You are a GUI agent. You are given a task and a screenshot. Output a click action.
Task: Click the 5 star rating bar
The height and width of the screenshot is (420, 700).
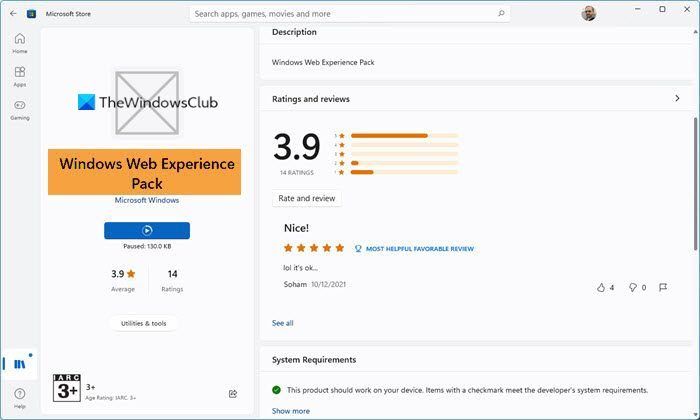(x=404, y=136)
